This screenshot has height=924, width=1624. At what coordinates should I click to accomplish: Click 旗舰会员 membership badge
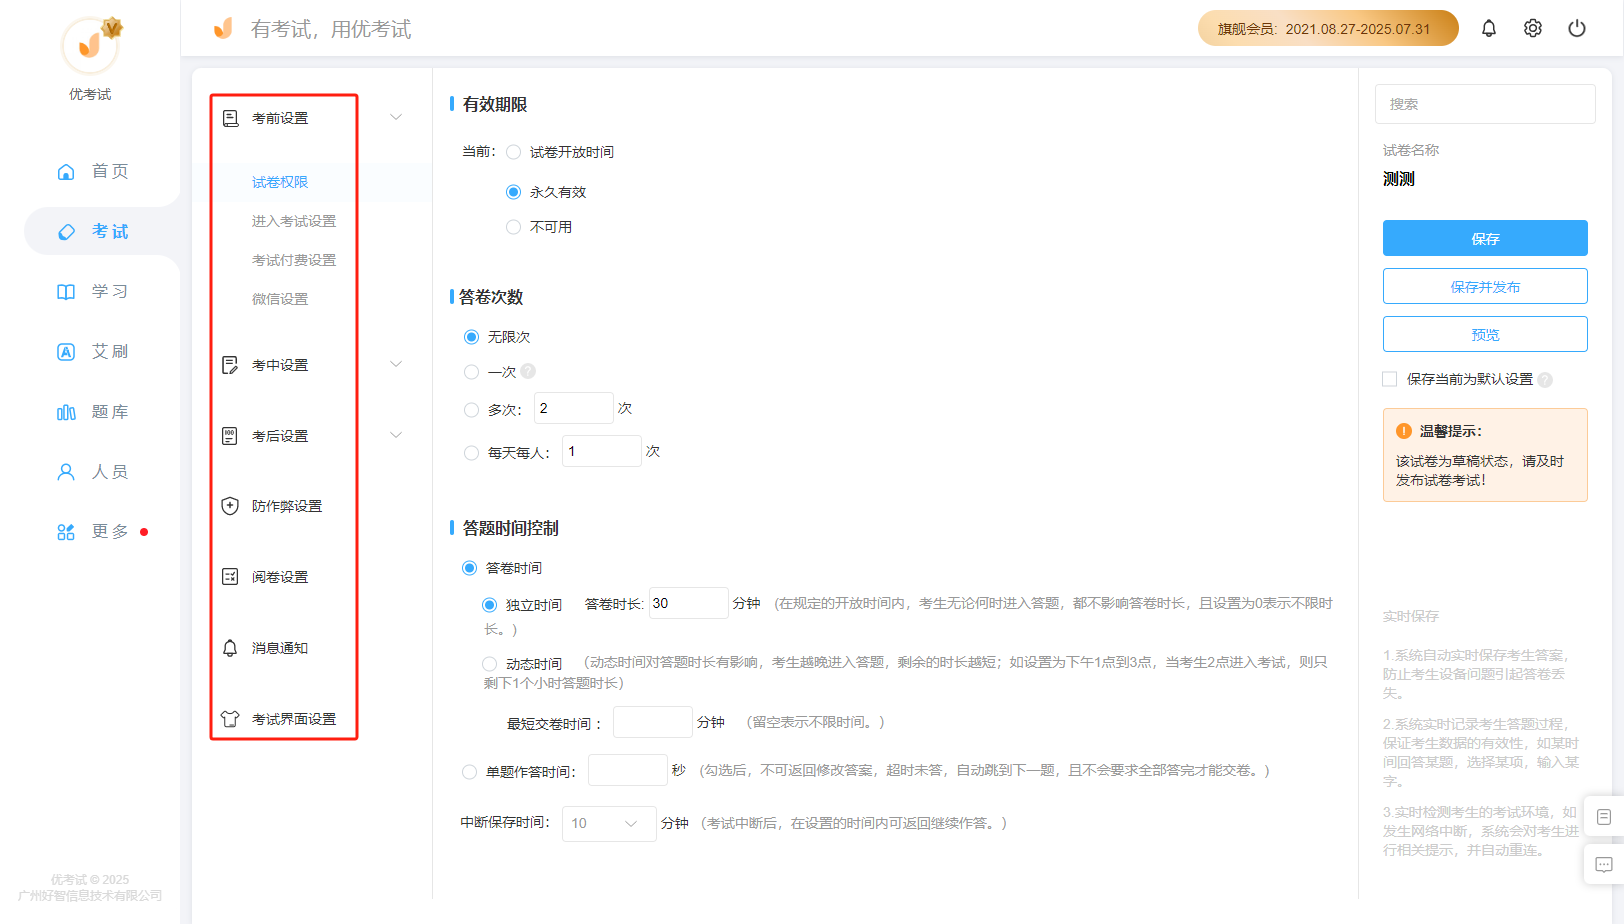click(x=1328, y=28)
